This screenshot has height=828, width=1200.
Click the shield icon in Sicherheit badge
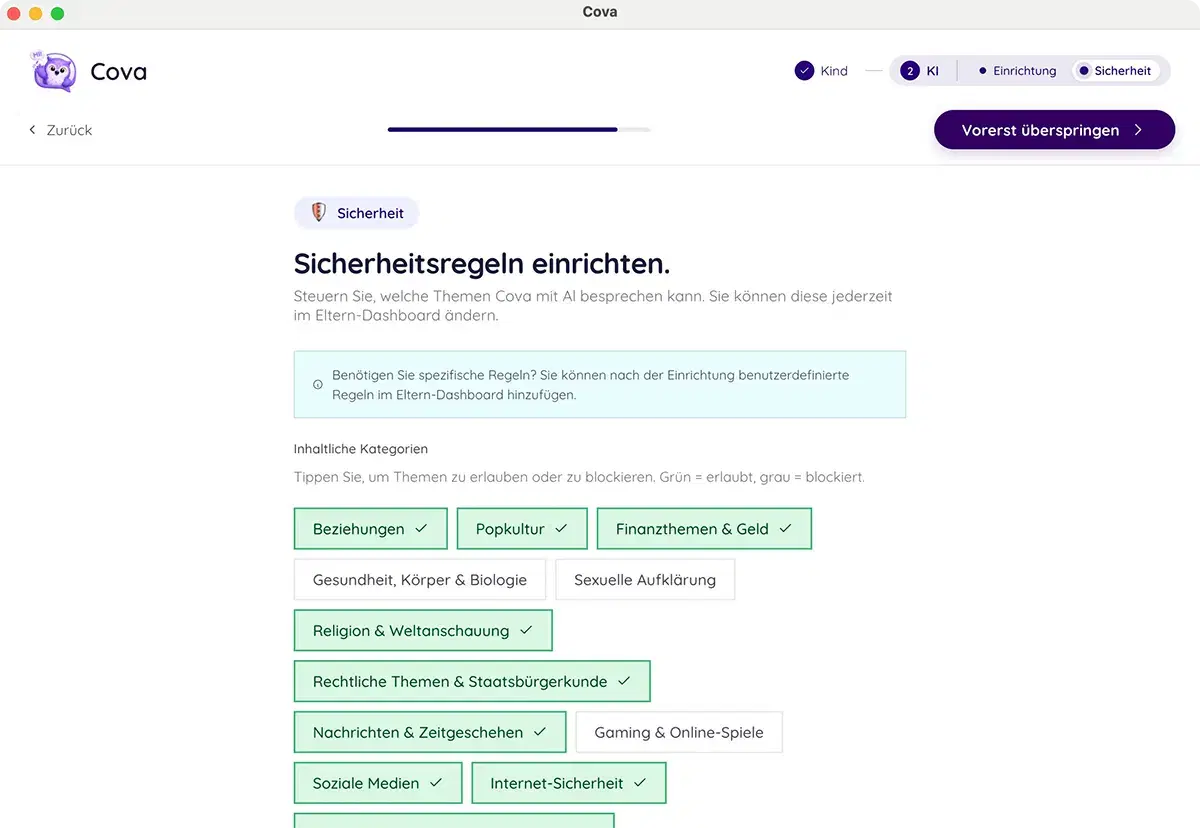click(319, 213)
